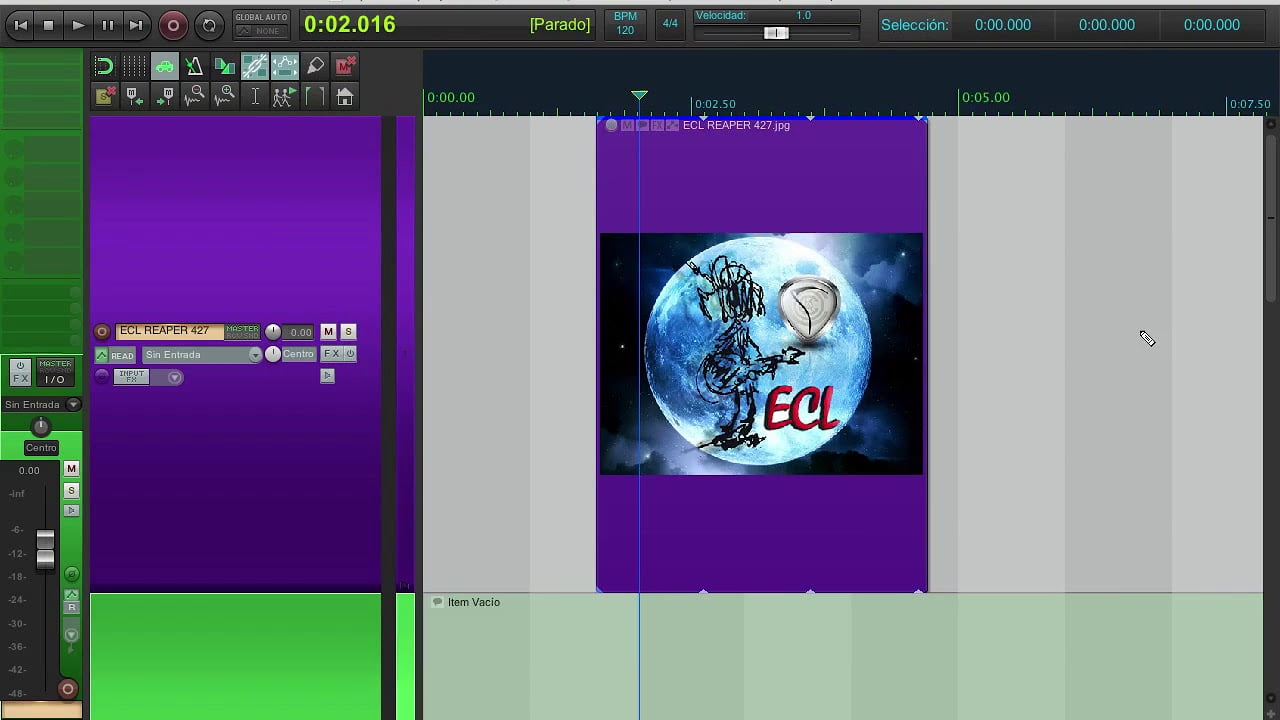Unsolo all tracks with red-X S icon

tap(104, 96)
